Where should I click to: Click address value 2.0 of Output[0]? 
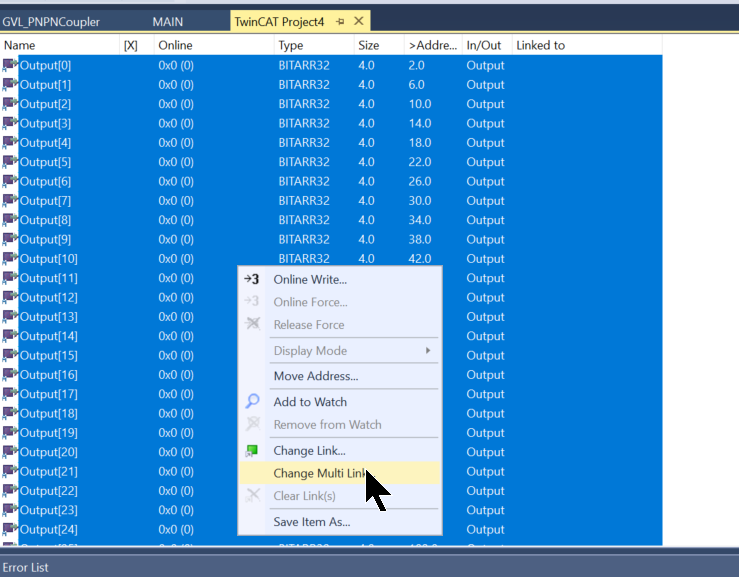[416, 65]
